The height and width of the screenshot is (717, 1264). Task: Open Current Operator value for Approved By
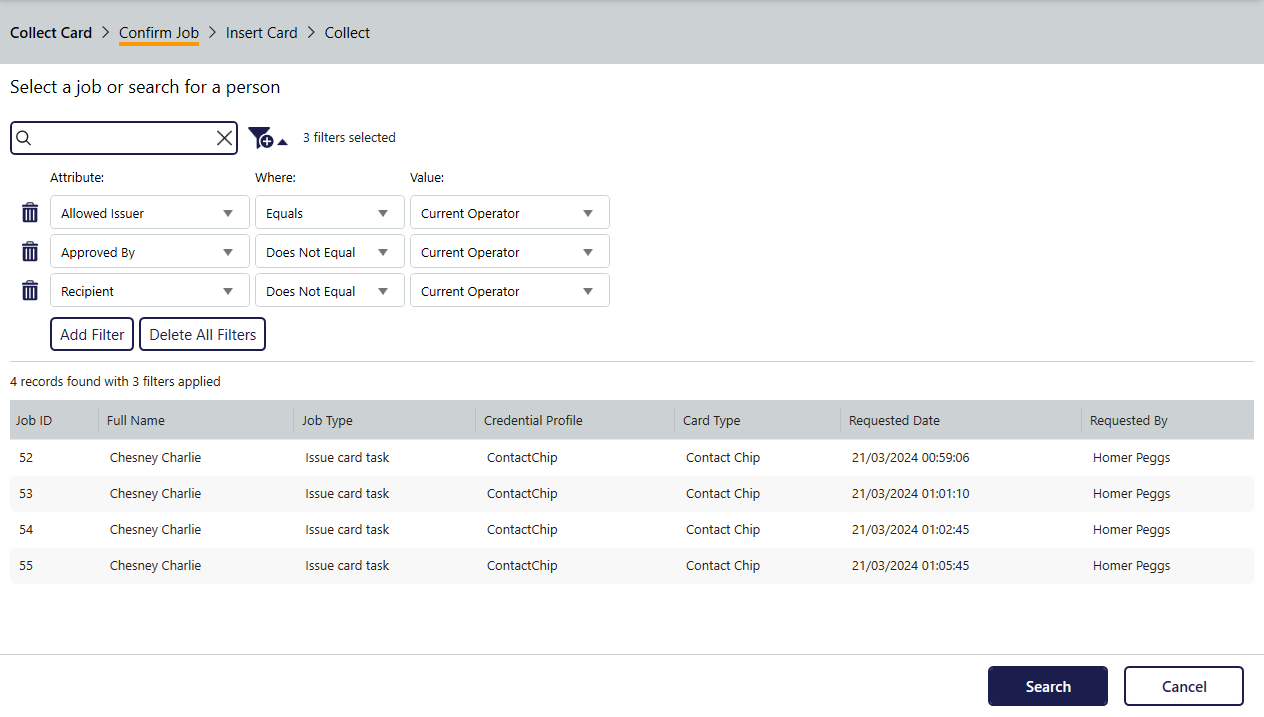[x=510, y=252]
